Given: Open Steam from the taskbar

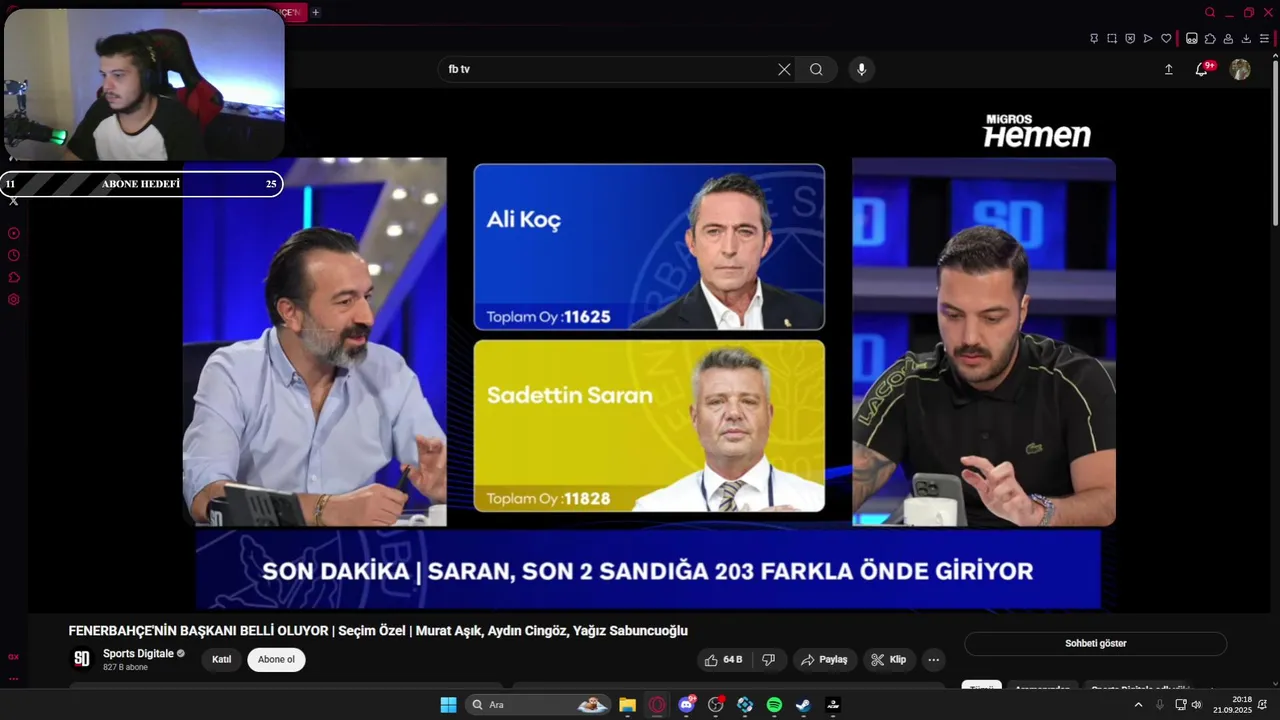Looking at the screenshot, I should 803,705.
